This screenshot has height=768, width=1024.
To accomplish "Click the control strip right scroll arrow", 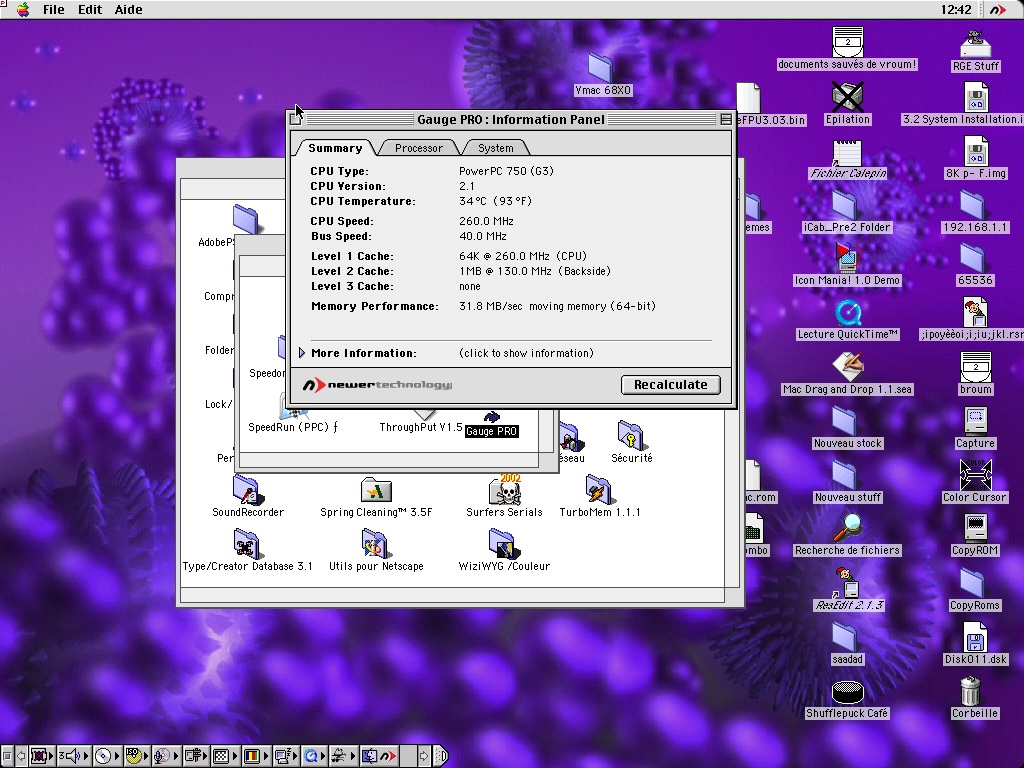I will 424,756.
